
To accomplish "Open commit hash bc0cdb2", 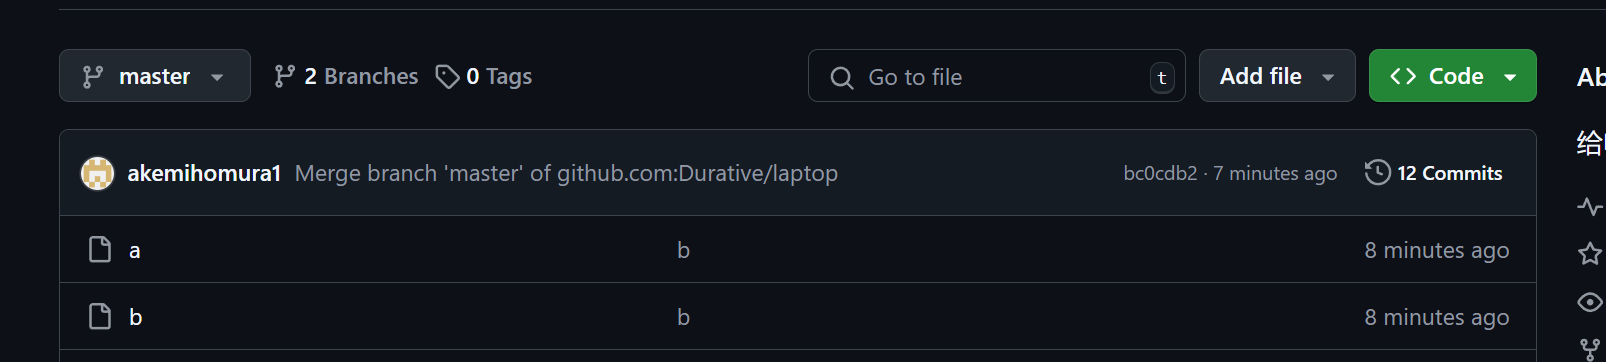I will [x=1160, y=173].
